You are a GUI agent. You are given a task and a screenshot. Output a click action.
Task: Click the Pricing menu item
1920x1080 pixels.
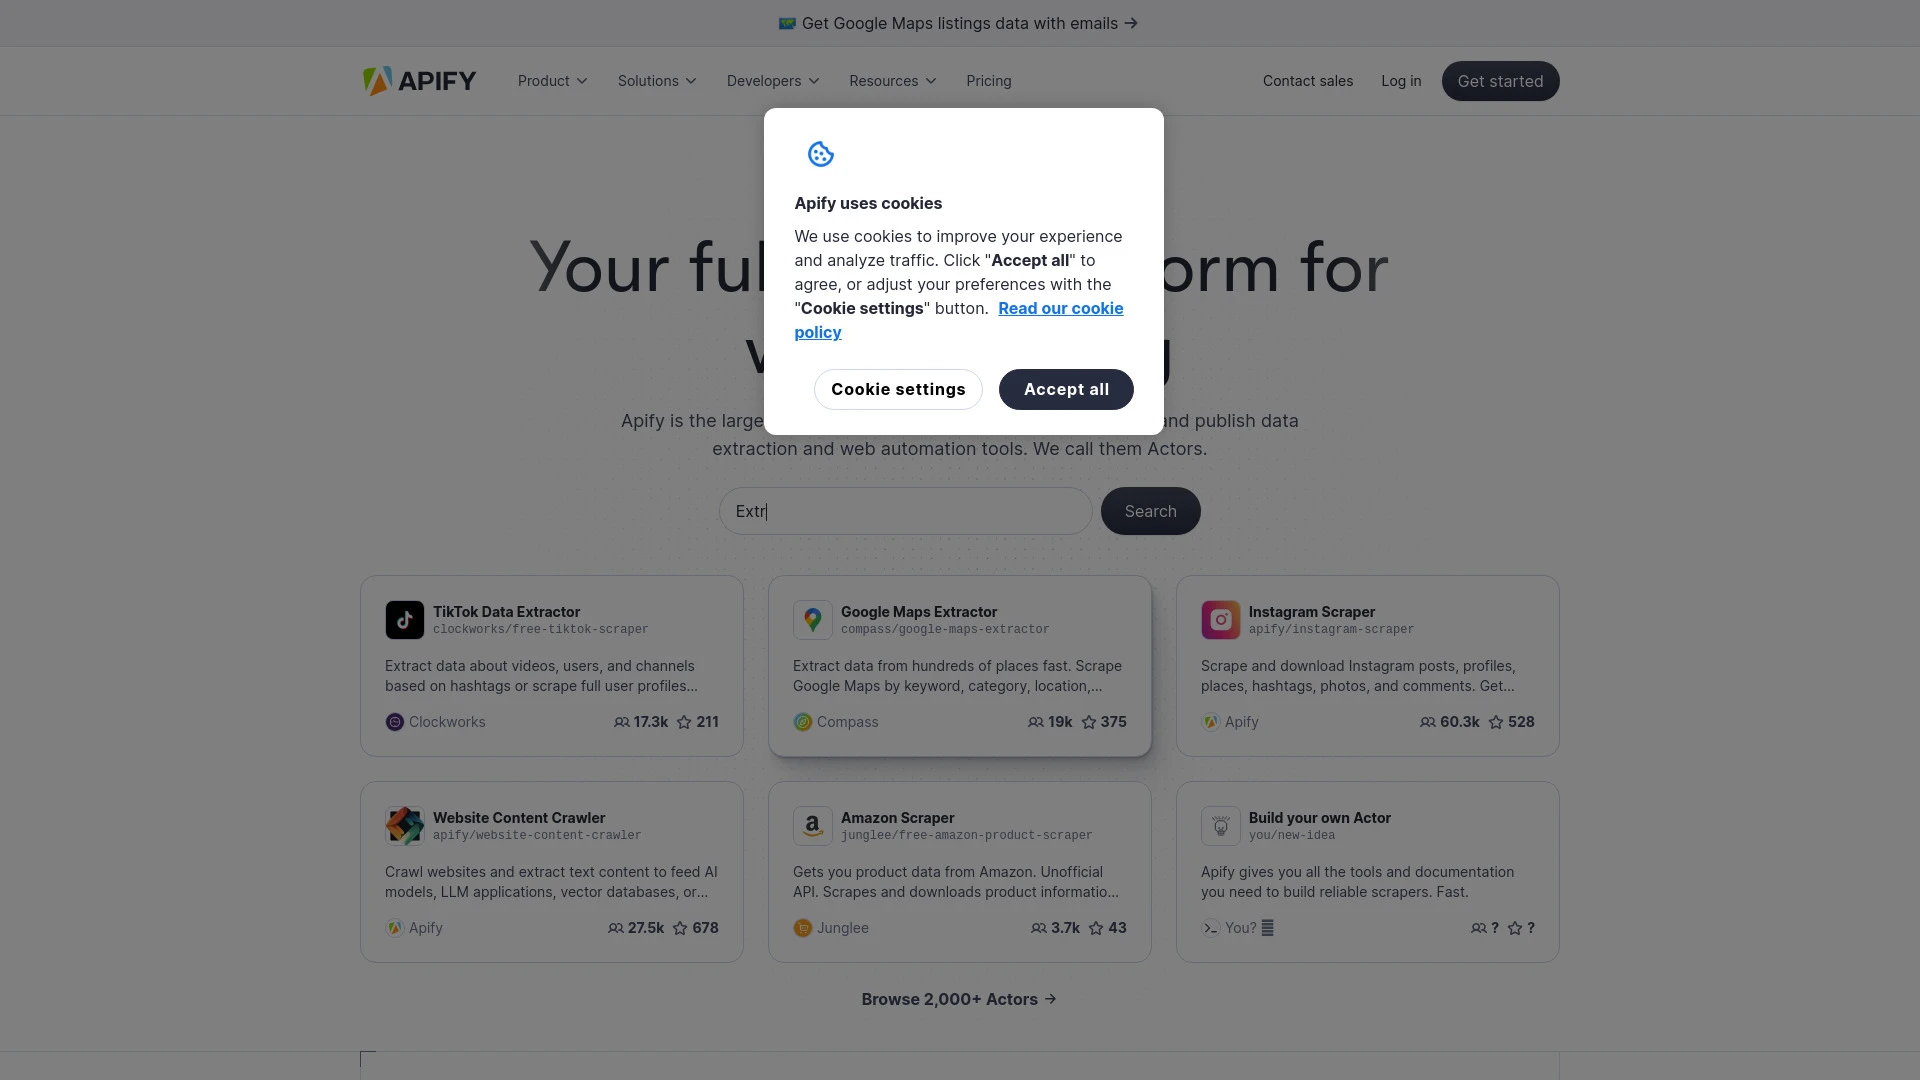[989, 80]
